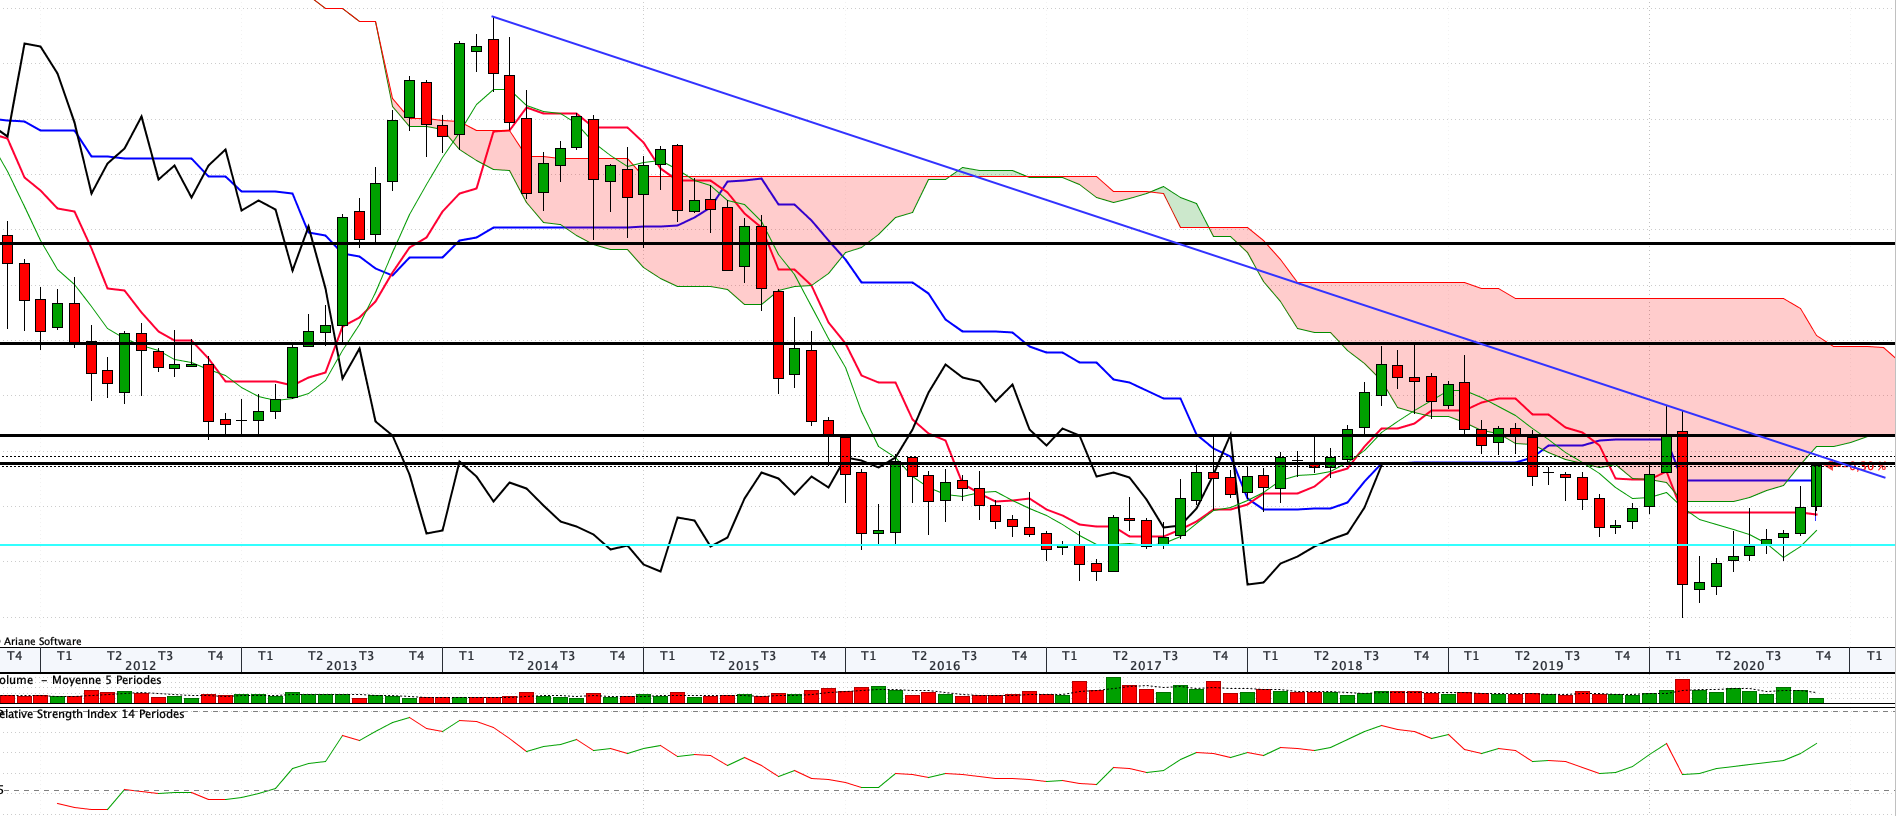This screenshot has width=1896, height=816.
Task: Select the cyan horizontal support line
Action: (x=948, y=545)
